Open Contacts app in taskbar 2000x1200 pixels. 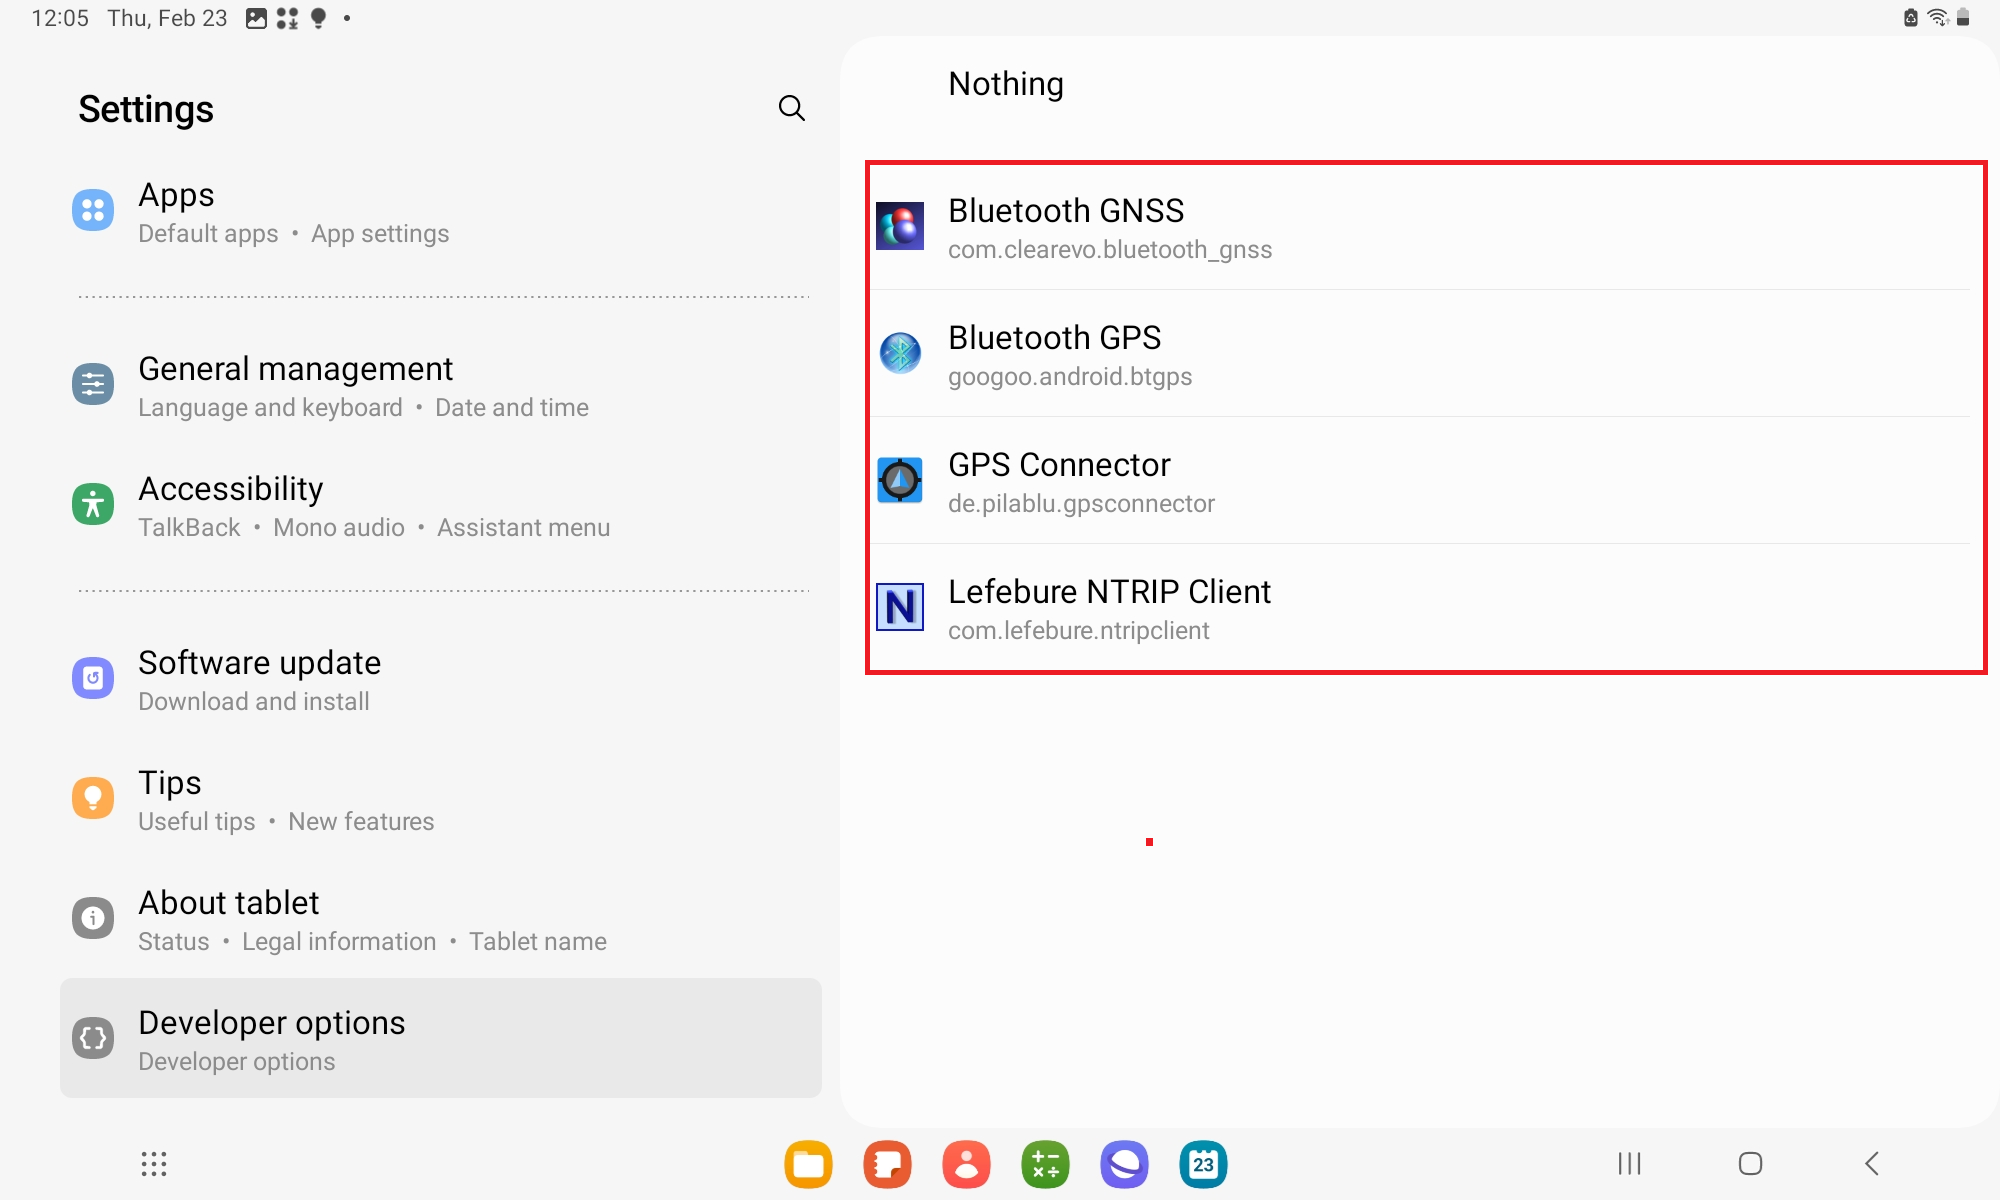pyautogui.click(x=966, y=1164)
